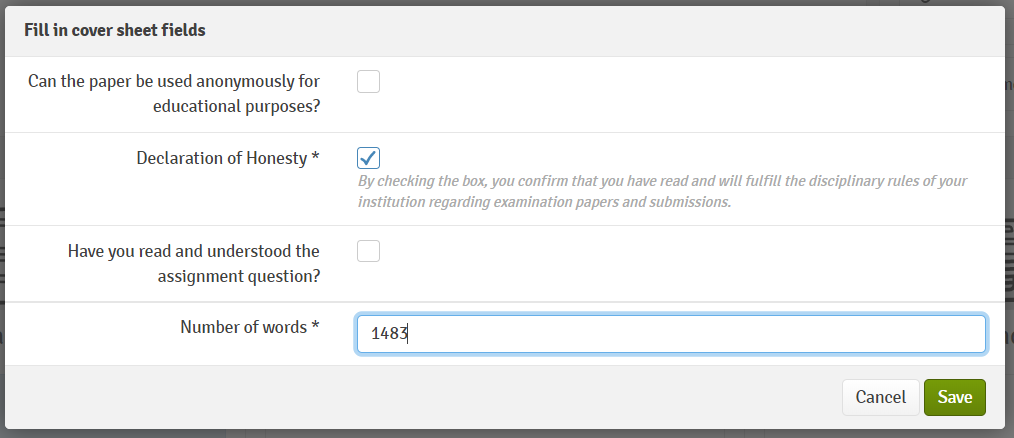
Task: Click the asterisk beside Declaration of Honesty
Action: point(316,158)
